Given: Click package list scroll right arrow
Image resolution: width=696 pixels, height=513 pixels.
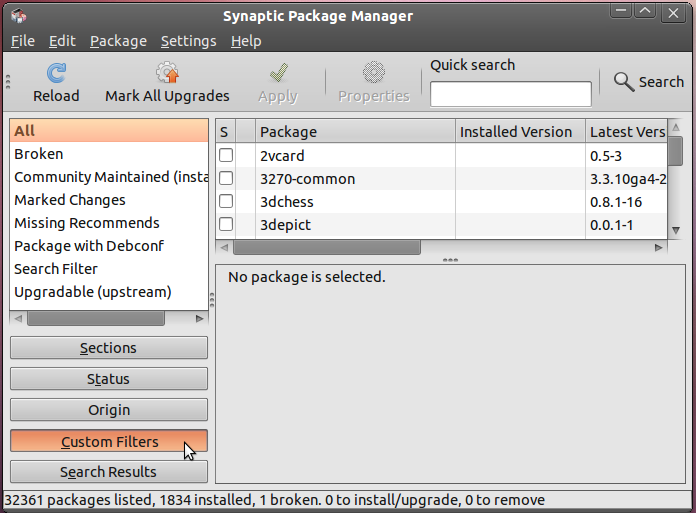Looking at the screenshot, I should point(659,248).
